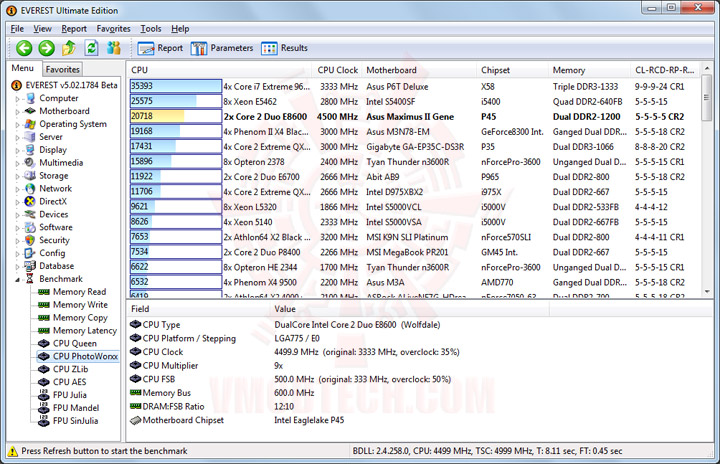Click the Up one level toolbar icon
720x464 pixels.
[x=69, y=48]
